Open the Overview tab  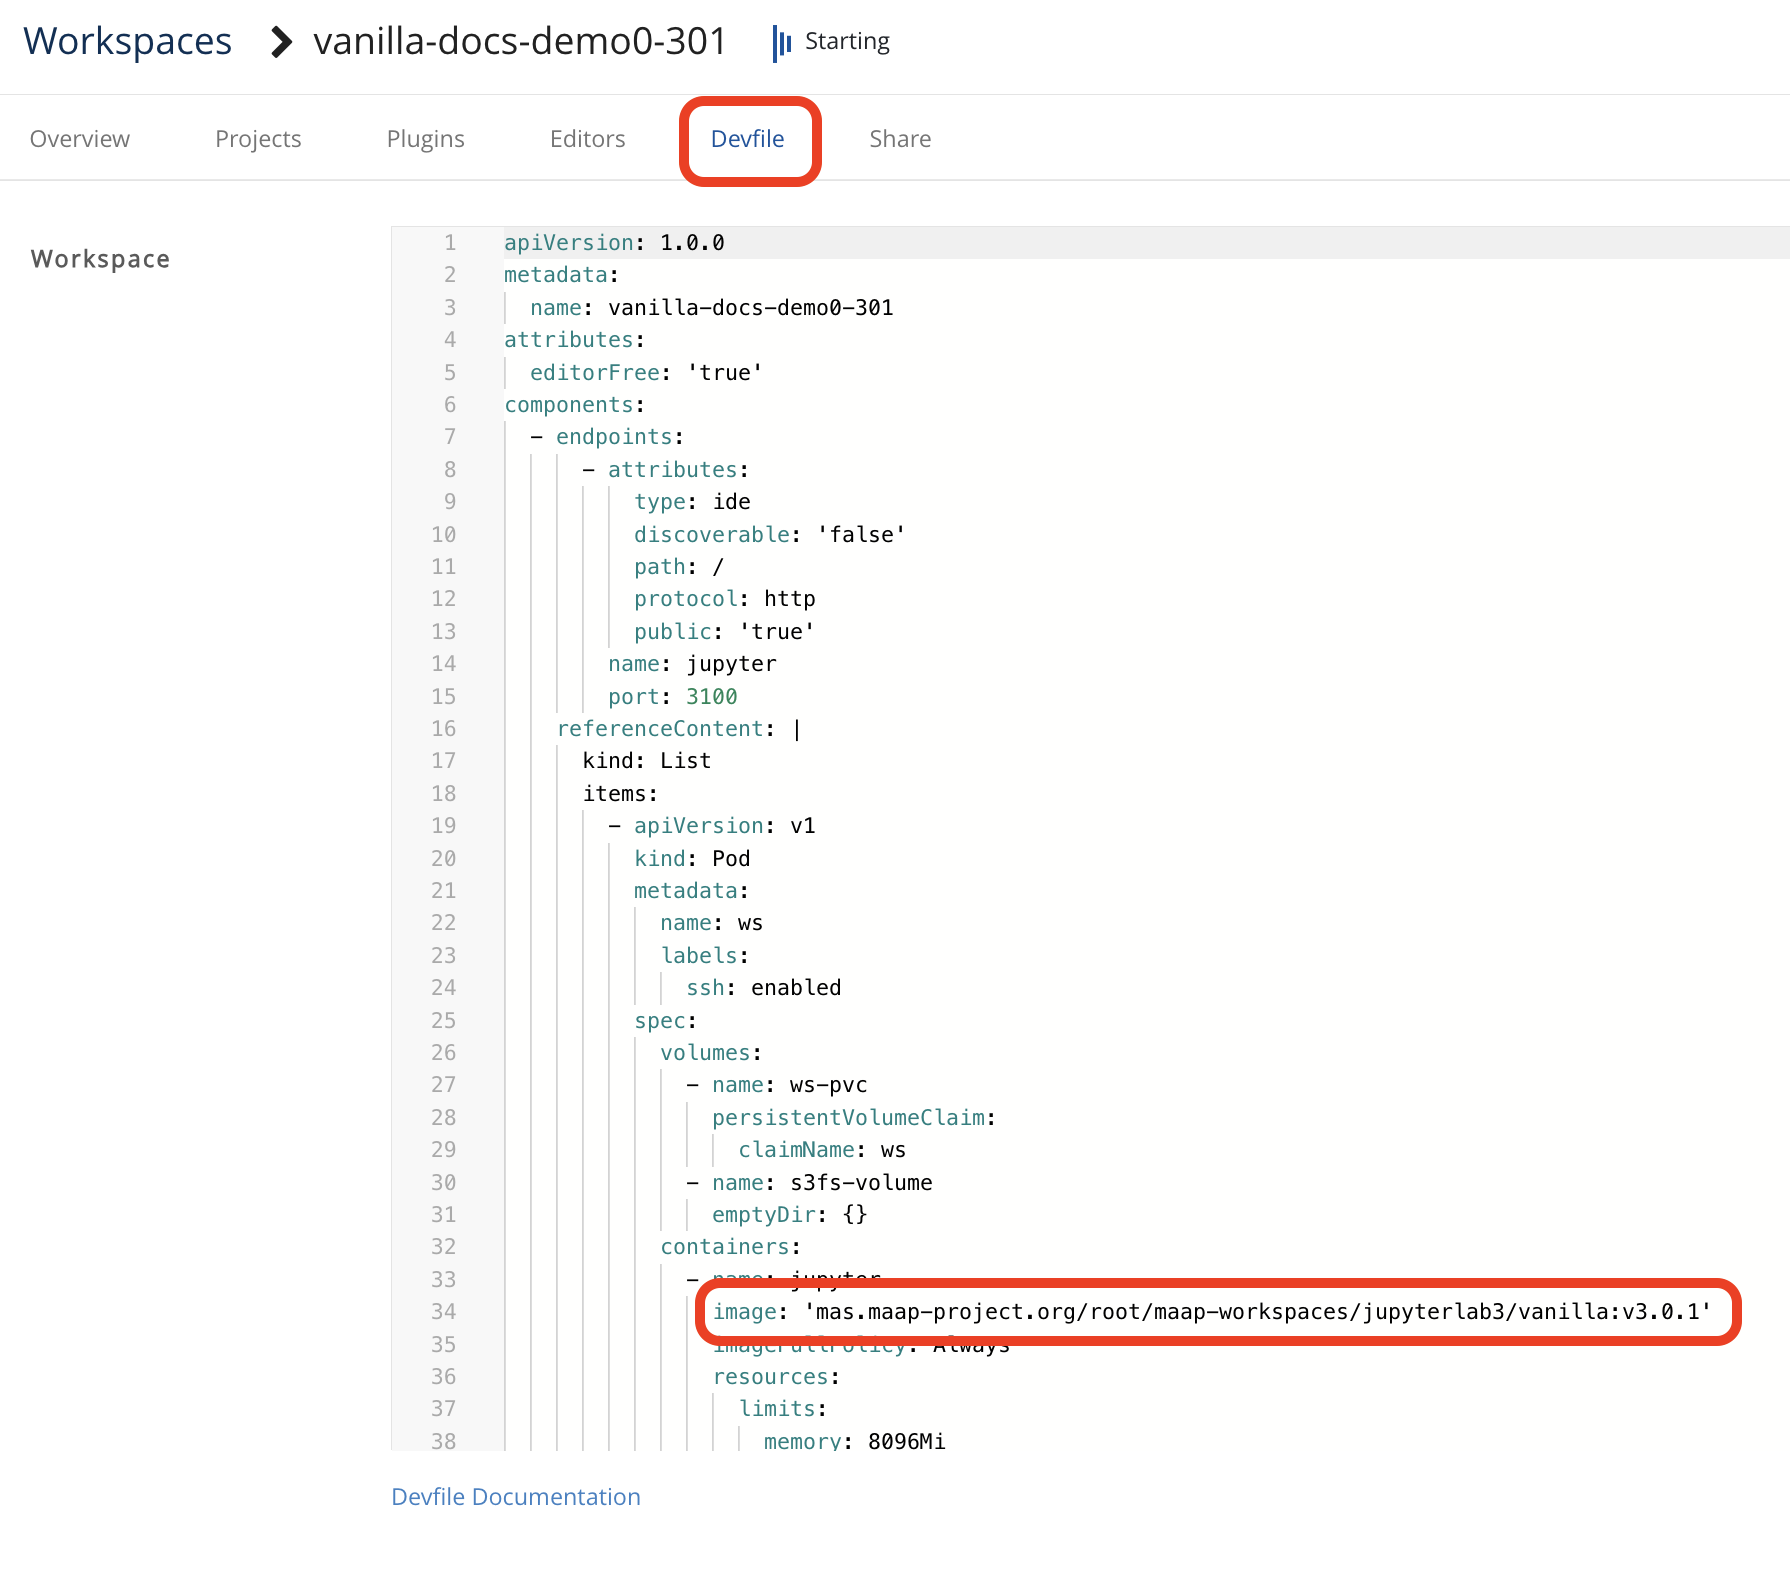pos(80,139)
